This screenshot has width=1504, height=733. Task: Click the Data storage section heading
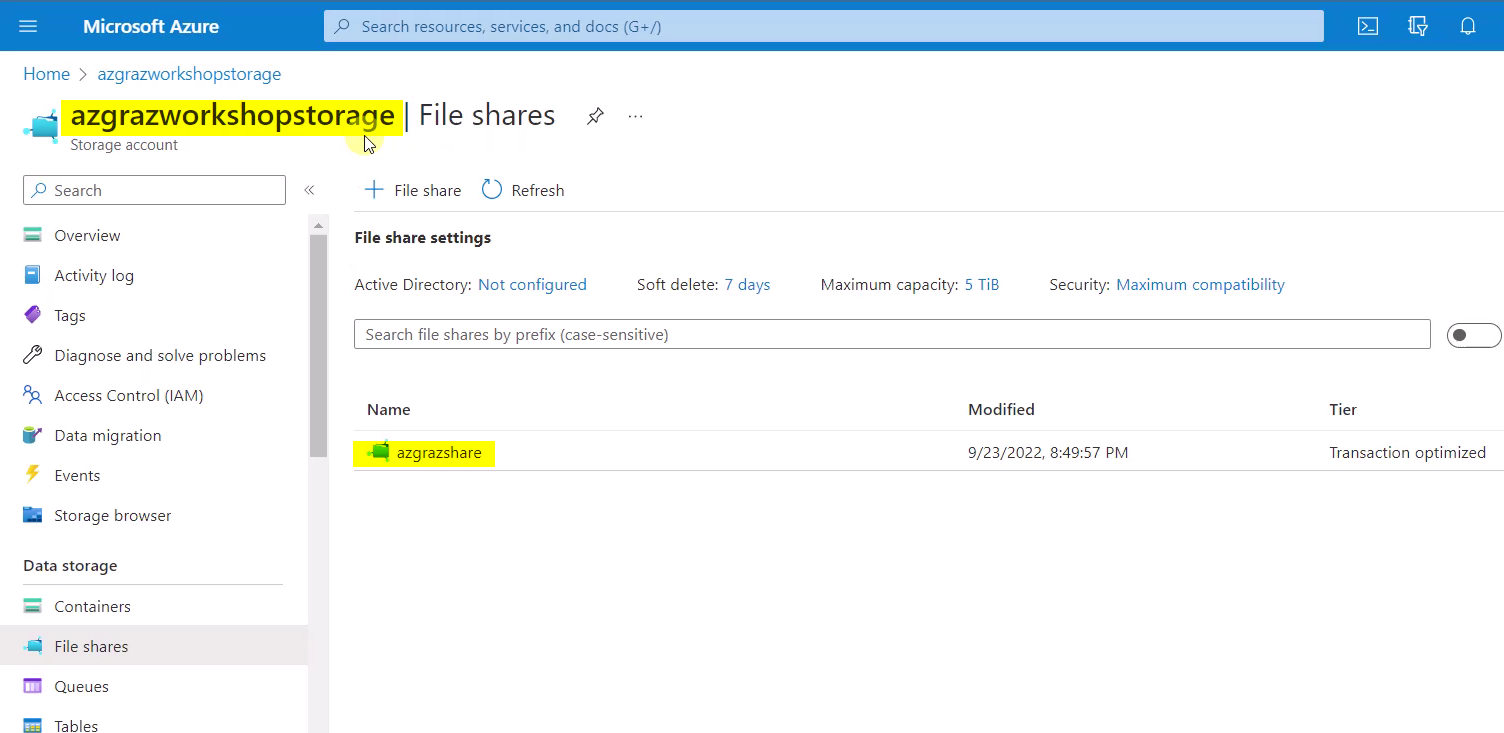coord(70,565)
